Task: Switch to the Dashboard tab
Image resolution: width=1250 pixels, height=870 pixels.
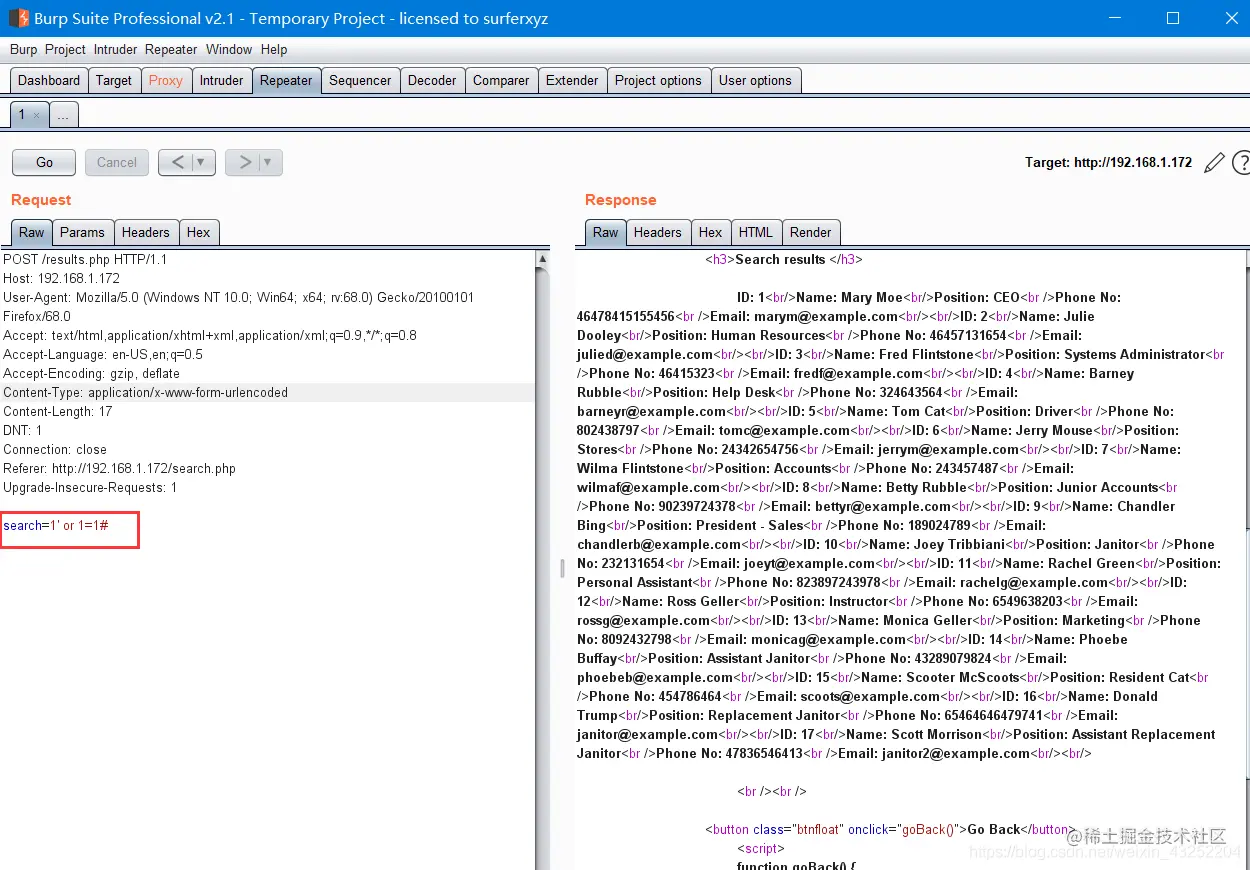Action: [49, 81]
